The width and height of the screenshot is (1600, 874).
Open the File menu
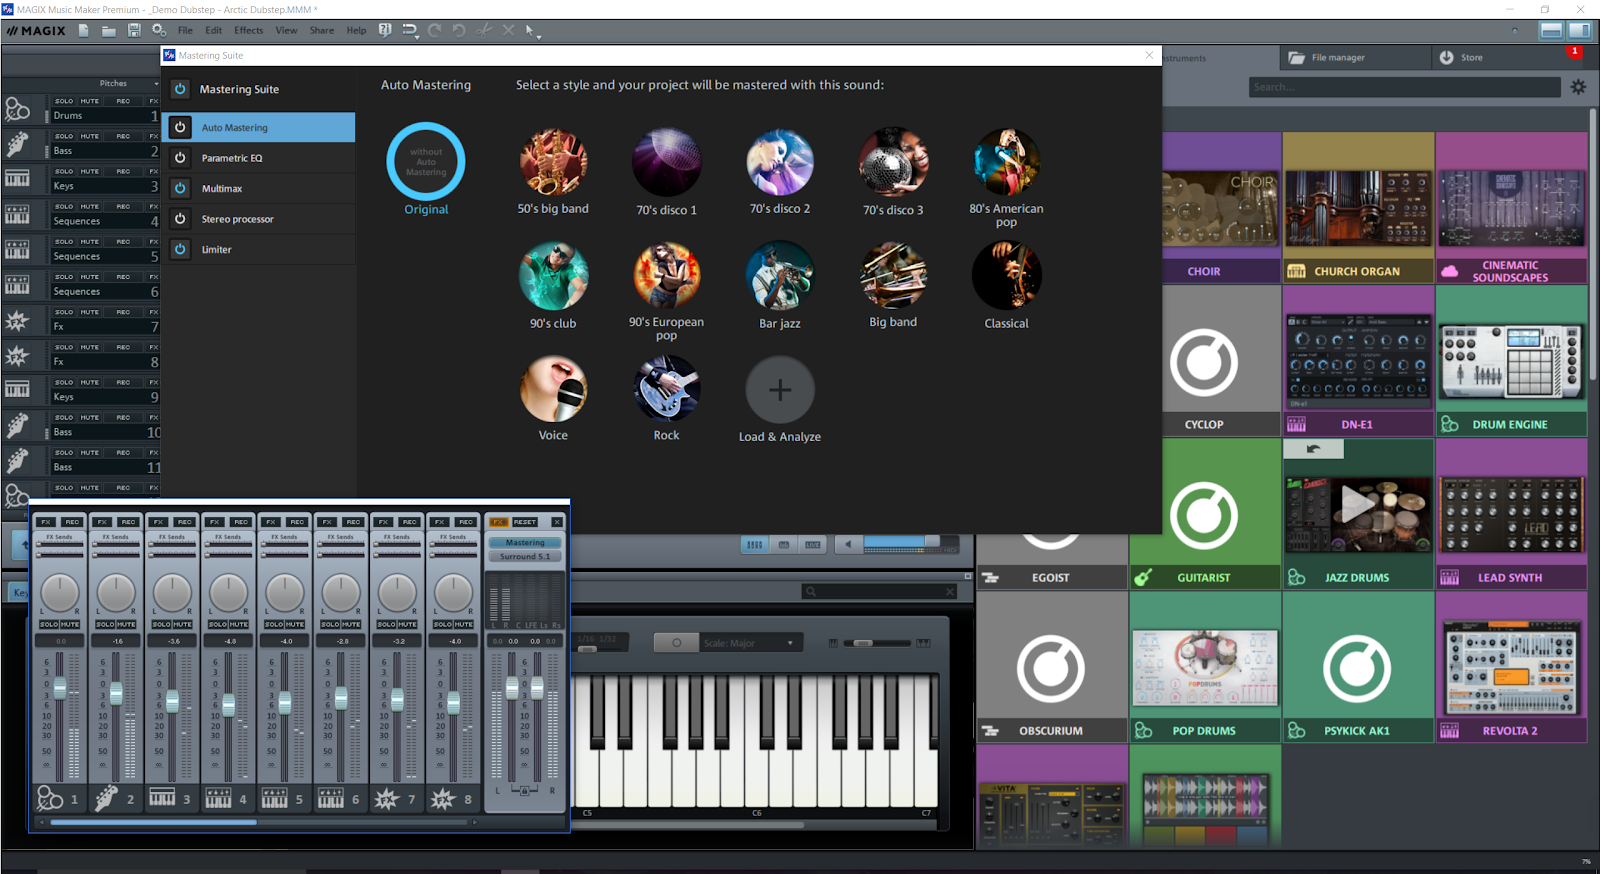(185, 31)
